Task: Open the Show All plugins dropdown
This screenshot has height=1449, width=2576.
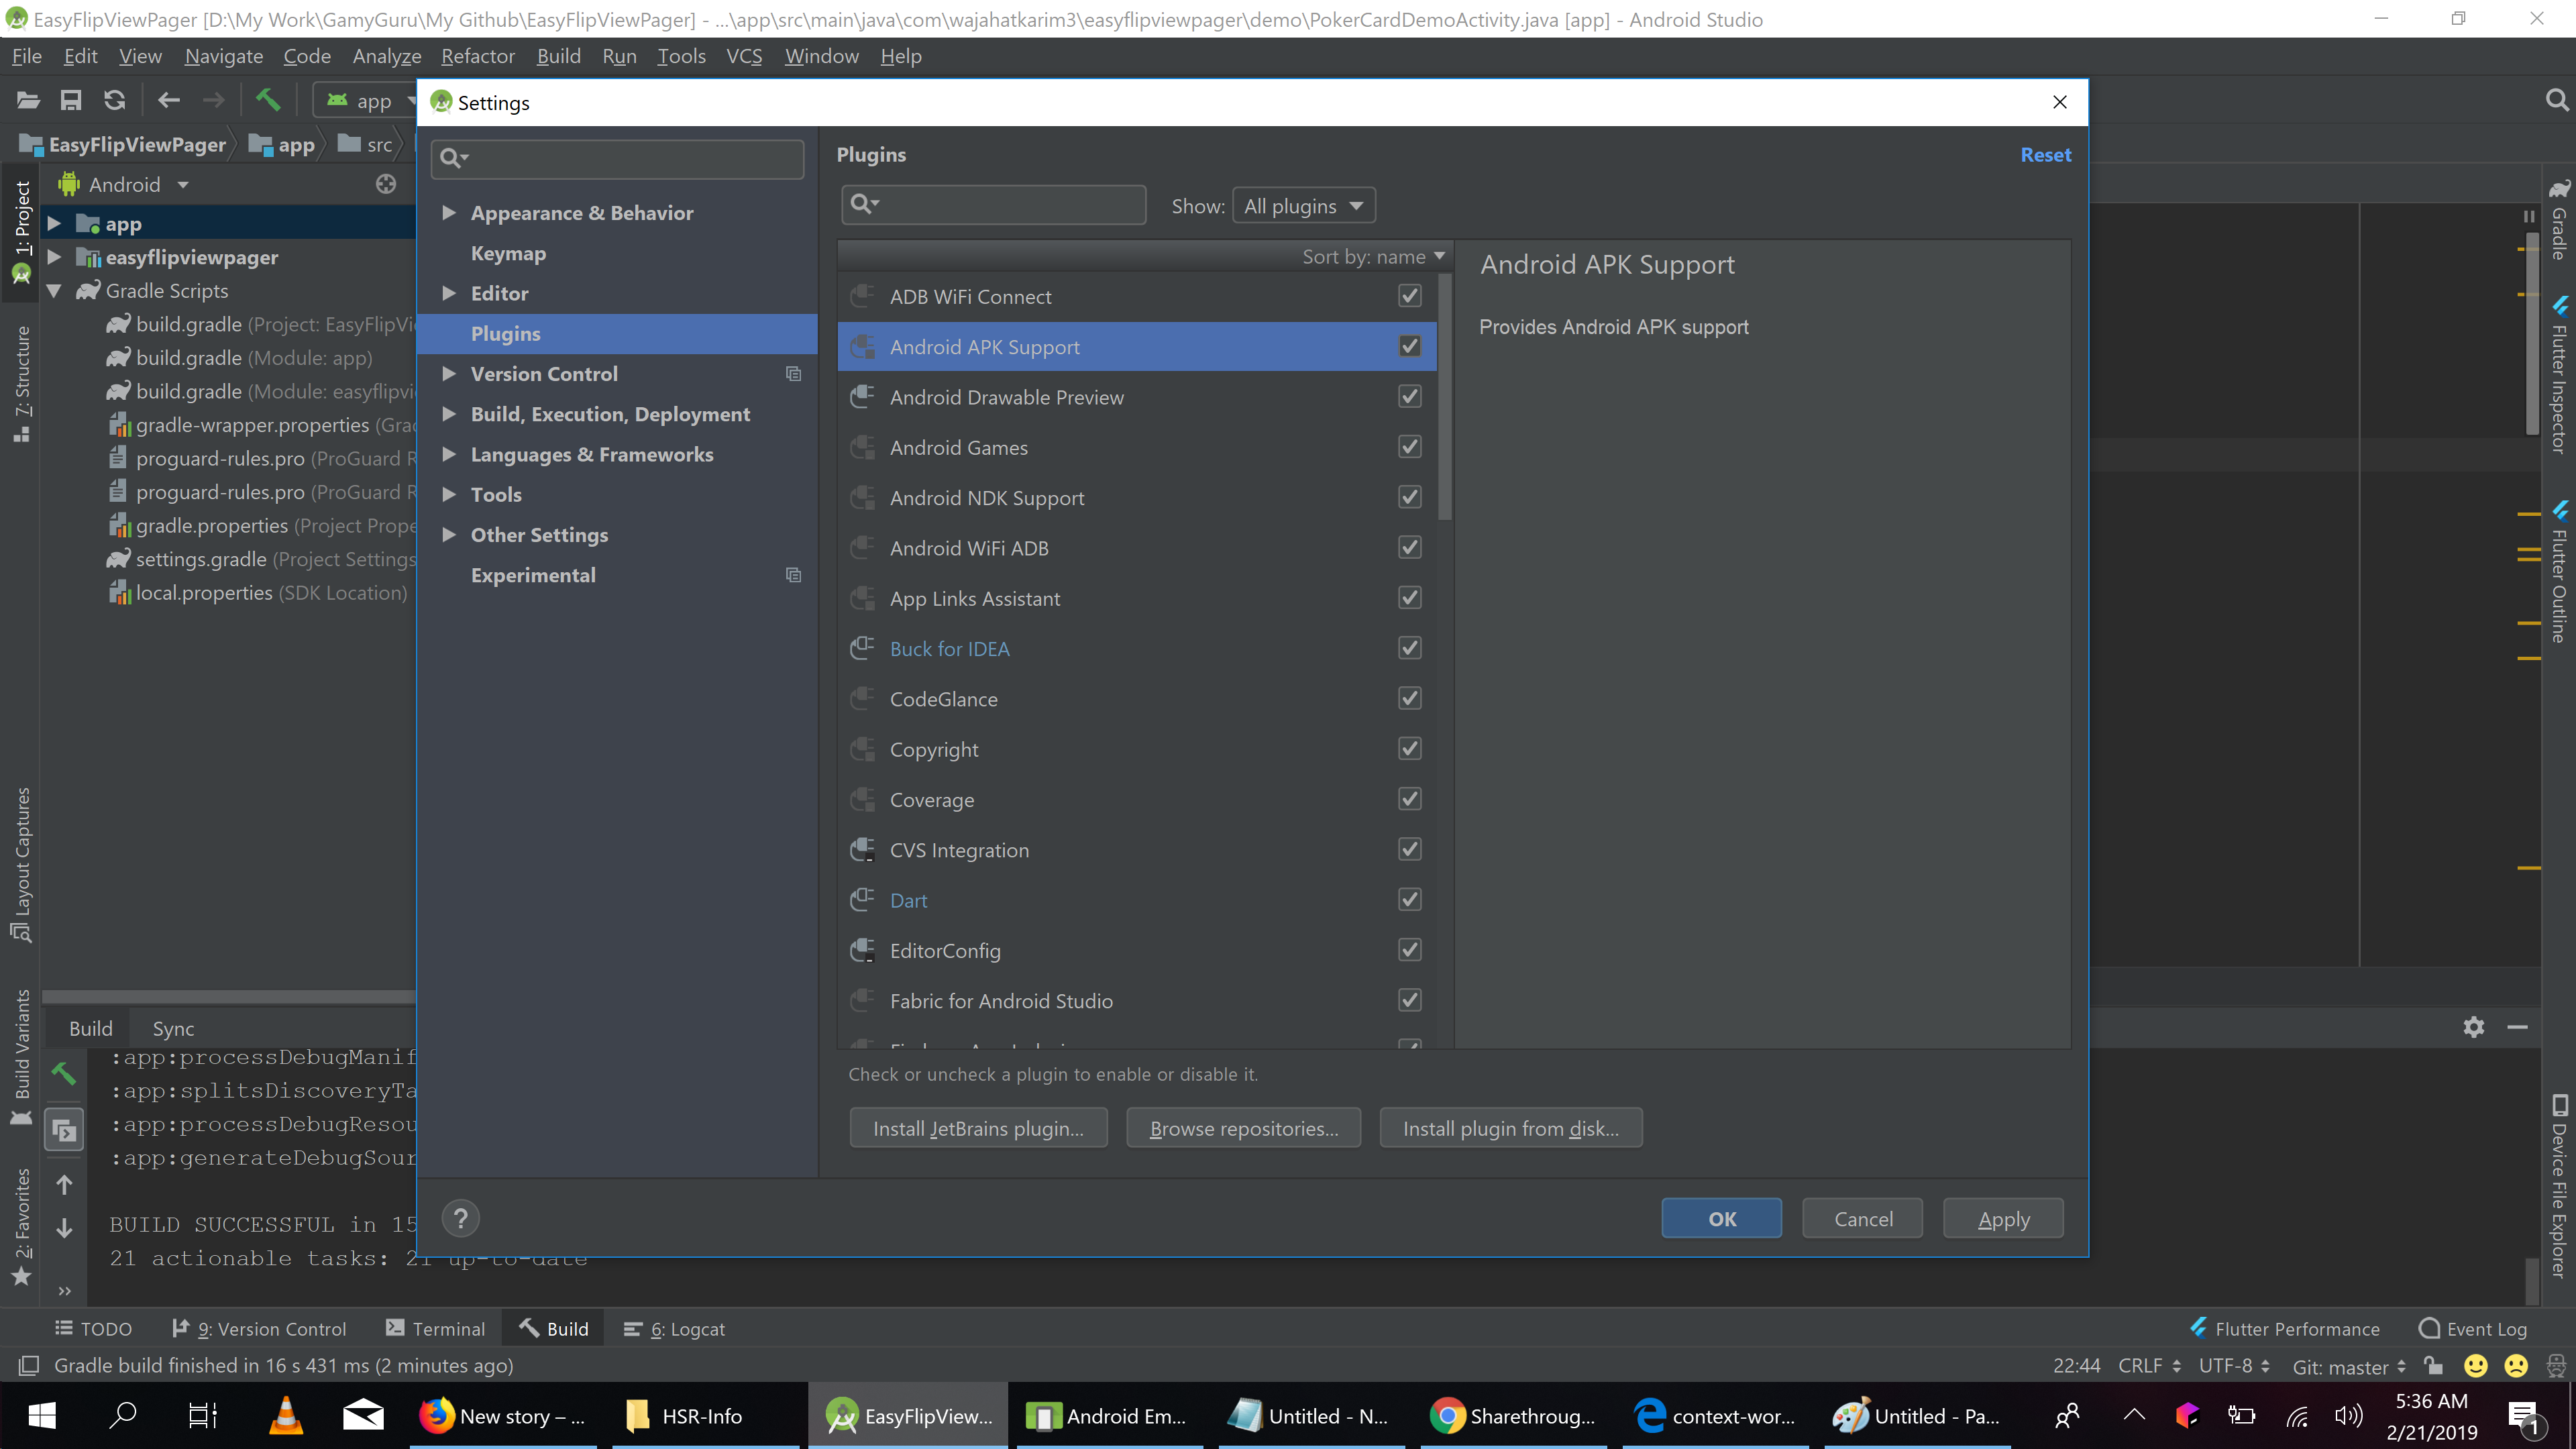Action: coord(1303,206)
